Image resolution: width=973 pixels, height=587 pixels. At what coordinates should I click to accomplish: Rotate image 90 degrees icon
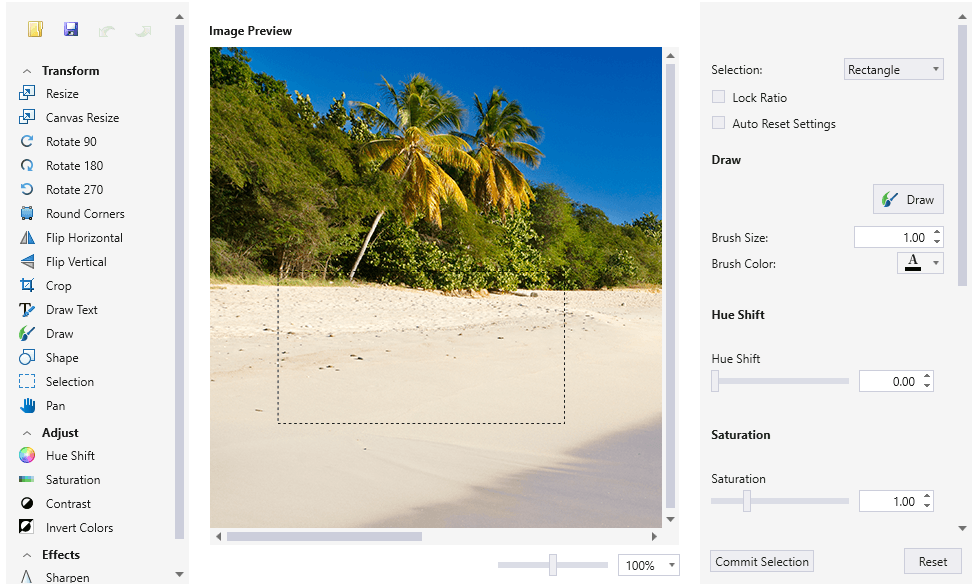tap(27, 141)
